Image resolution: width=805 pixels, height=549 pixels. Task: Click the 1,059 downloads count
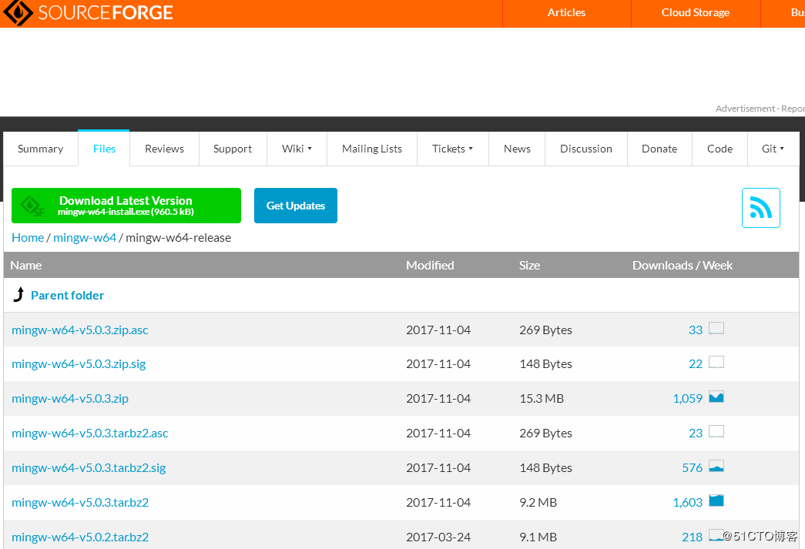pos(687,399)
